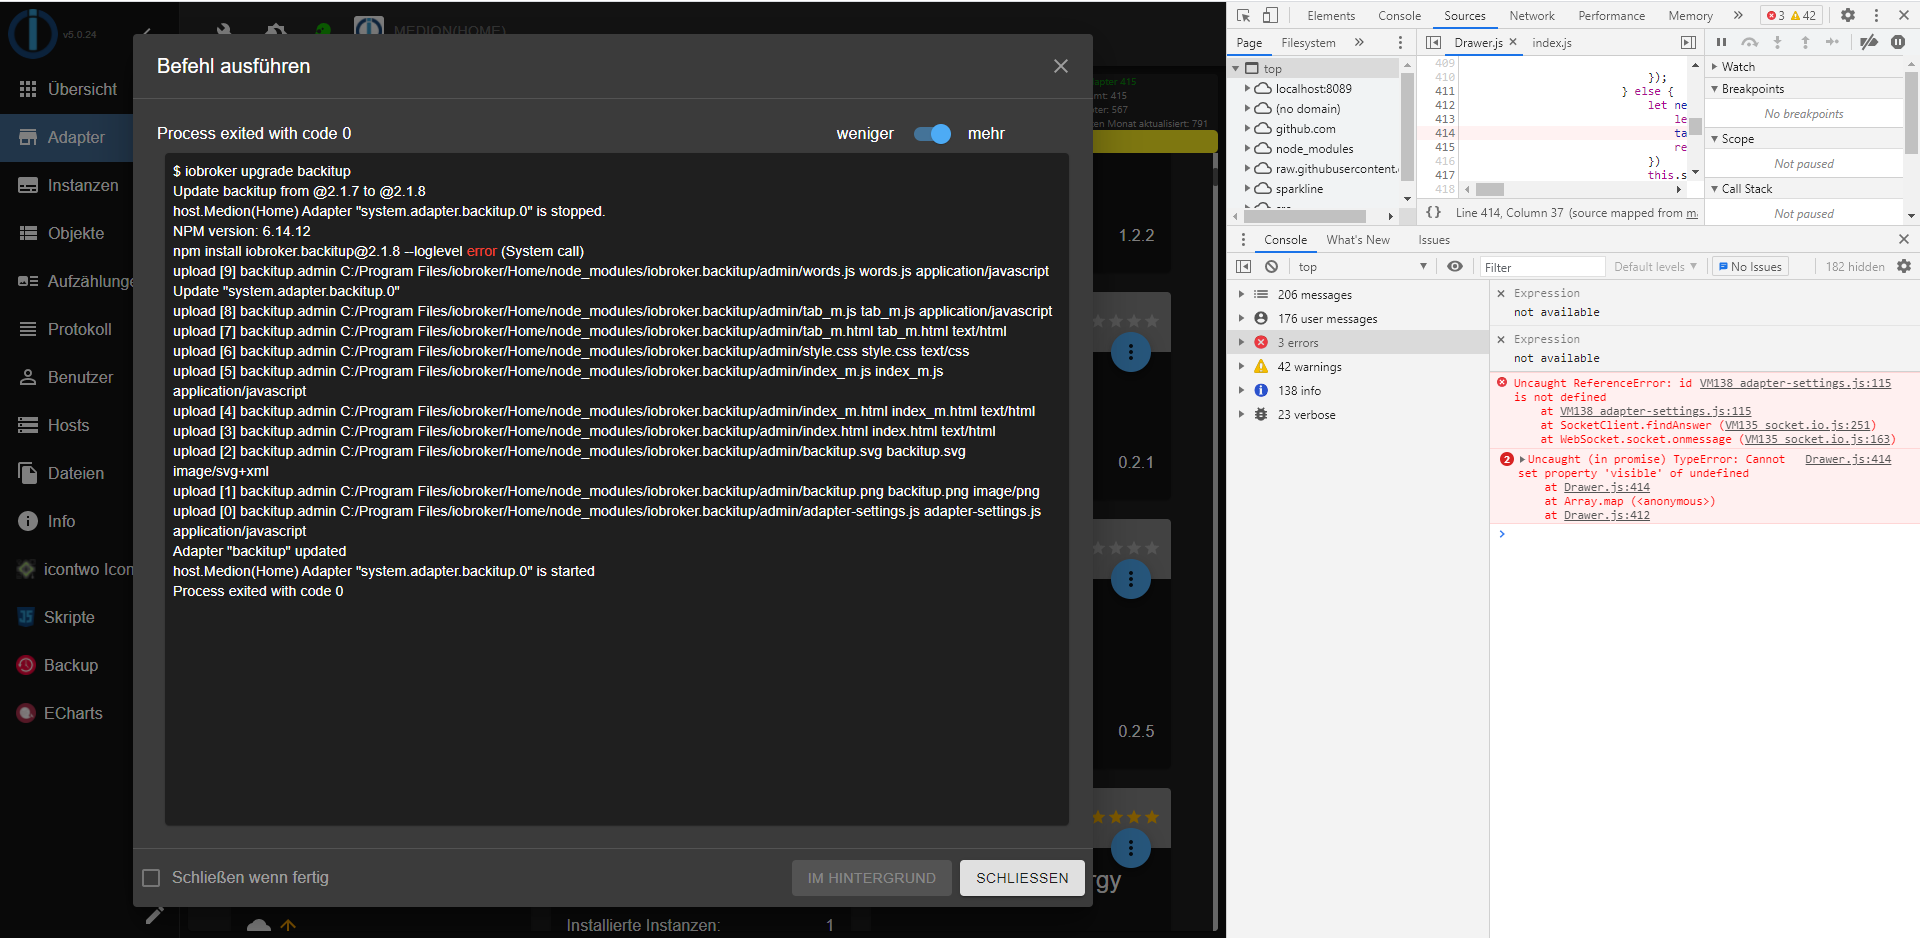Switch to the Network tab
This screenshot has height=938, width=1920.
pyautogui.click(x=1532, y=15)
